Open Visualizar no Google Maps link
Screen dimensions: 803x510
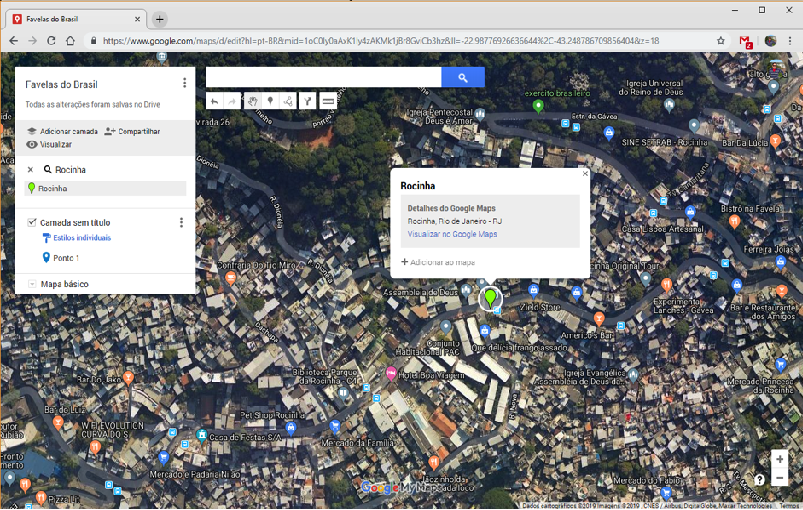(452, 234)
